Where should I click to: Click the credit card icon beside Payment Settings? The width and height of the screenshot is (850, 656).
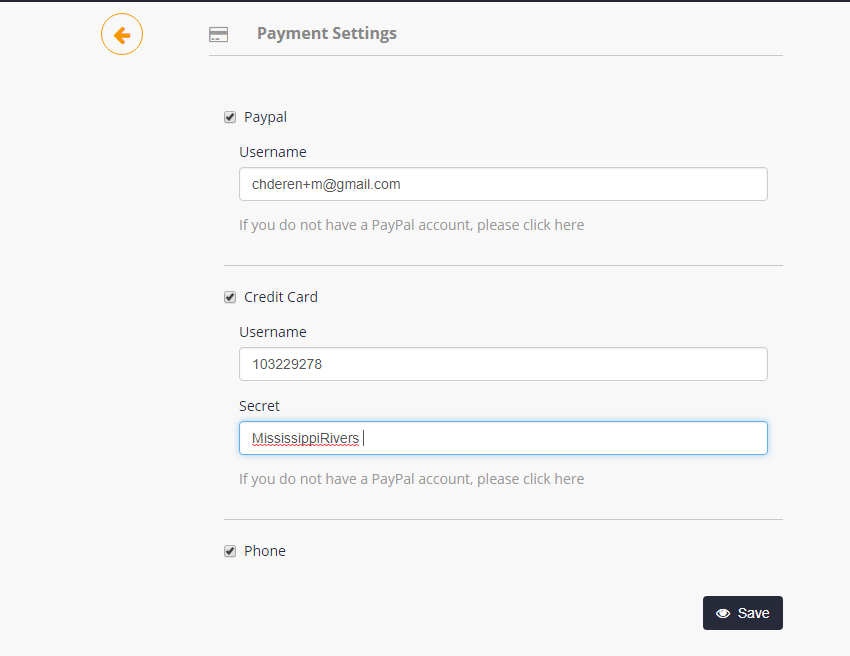218,35
